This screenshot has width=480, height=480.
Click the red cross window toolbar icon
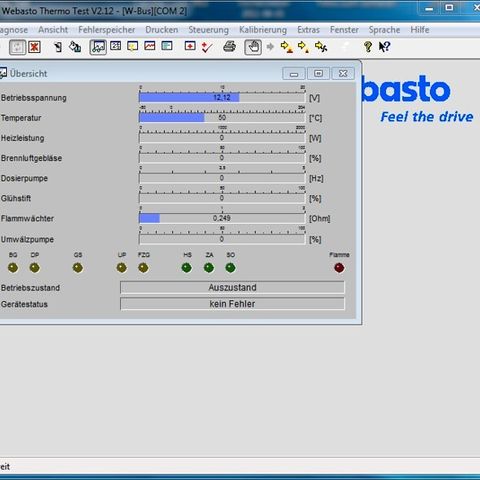click(x=190, y=46)
